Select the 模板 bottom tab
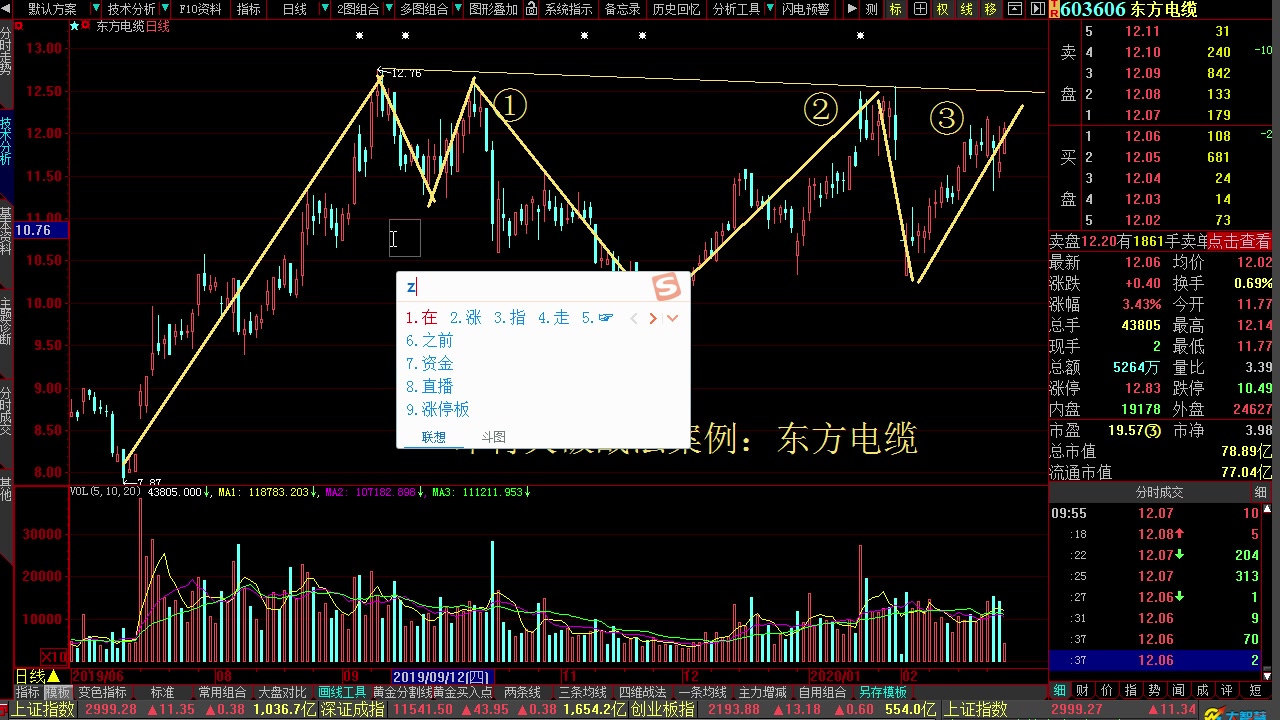Screen dimensions: 1280x720 pos(57,692)
